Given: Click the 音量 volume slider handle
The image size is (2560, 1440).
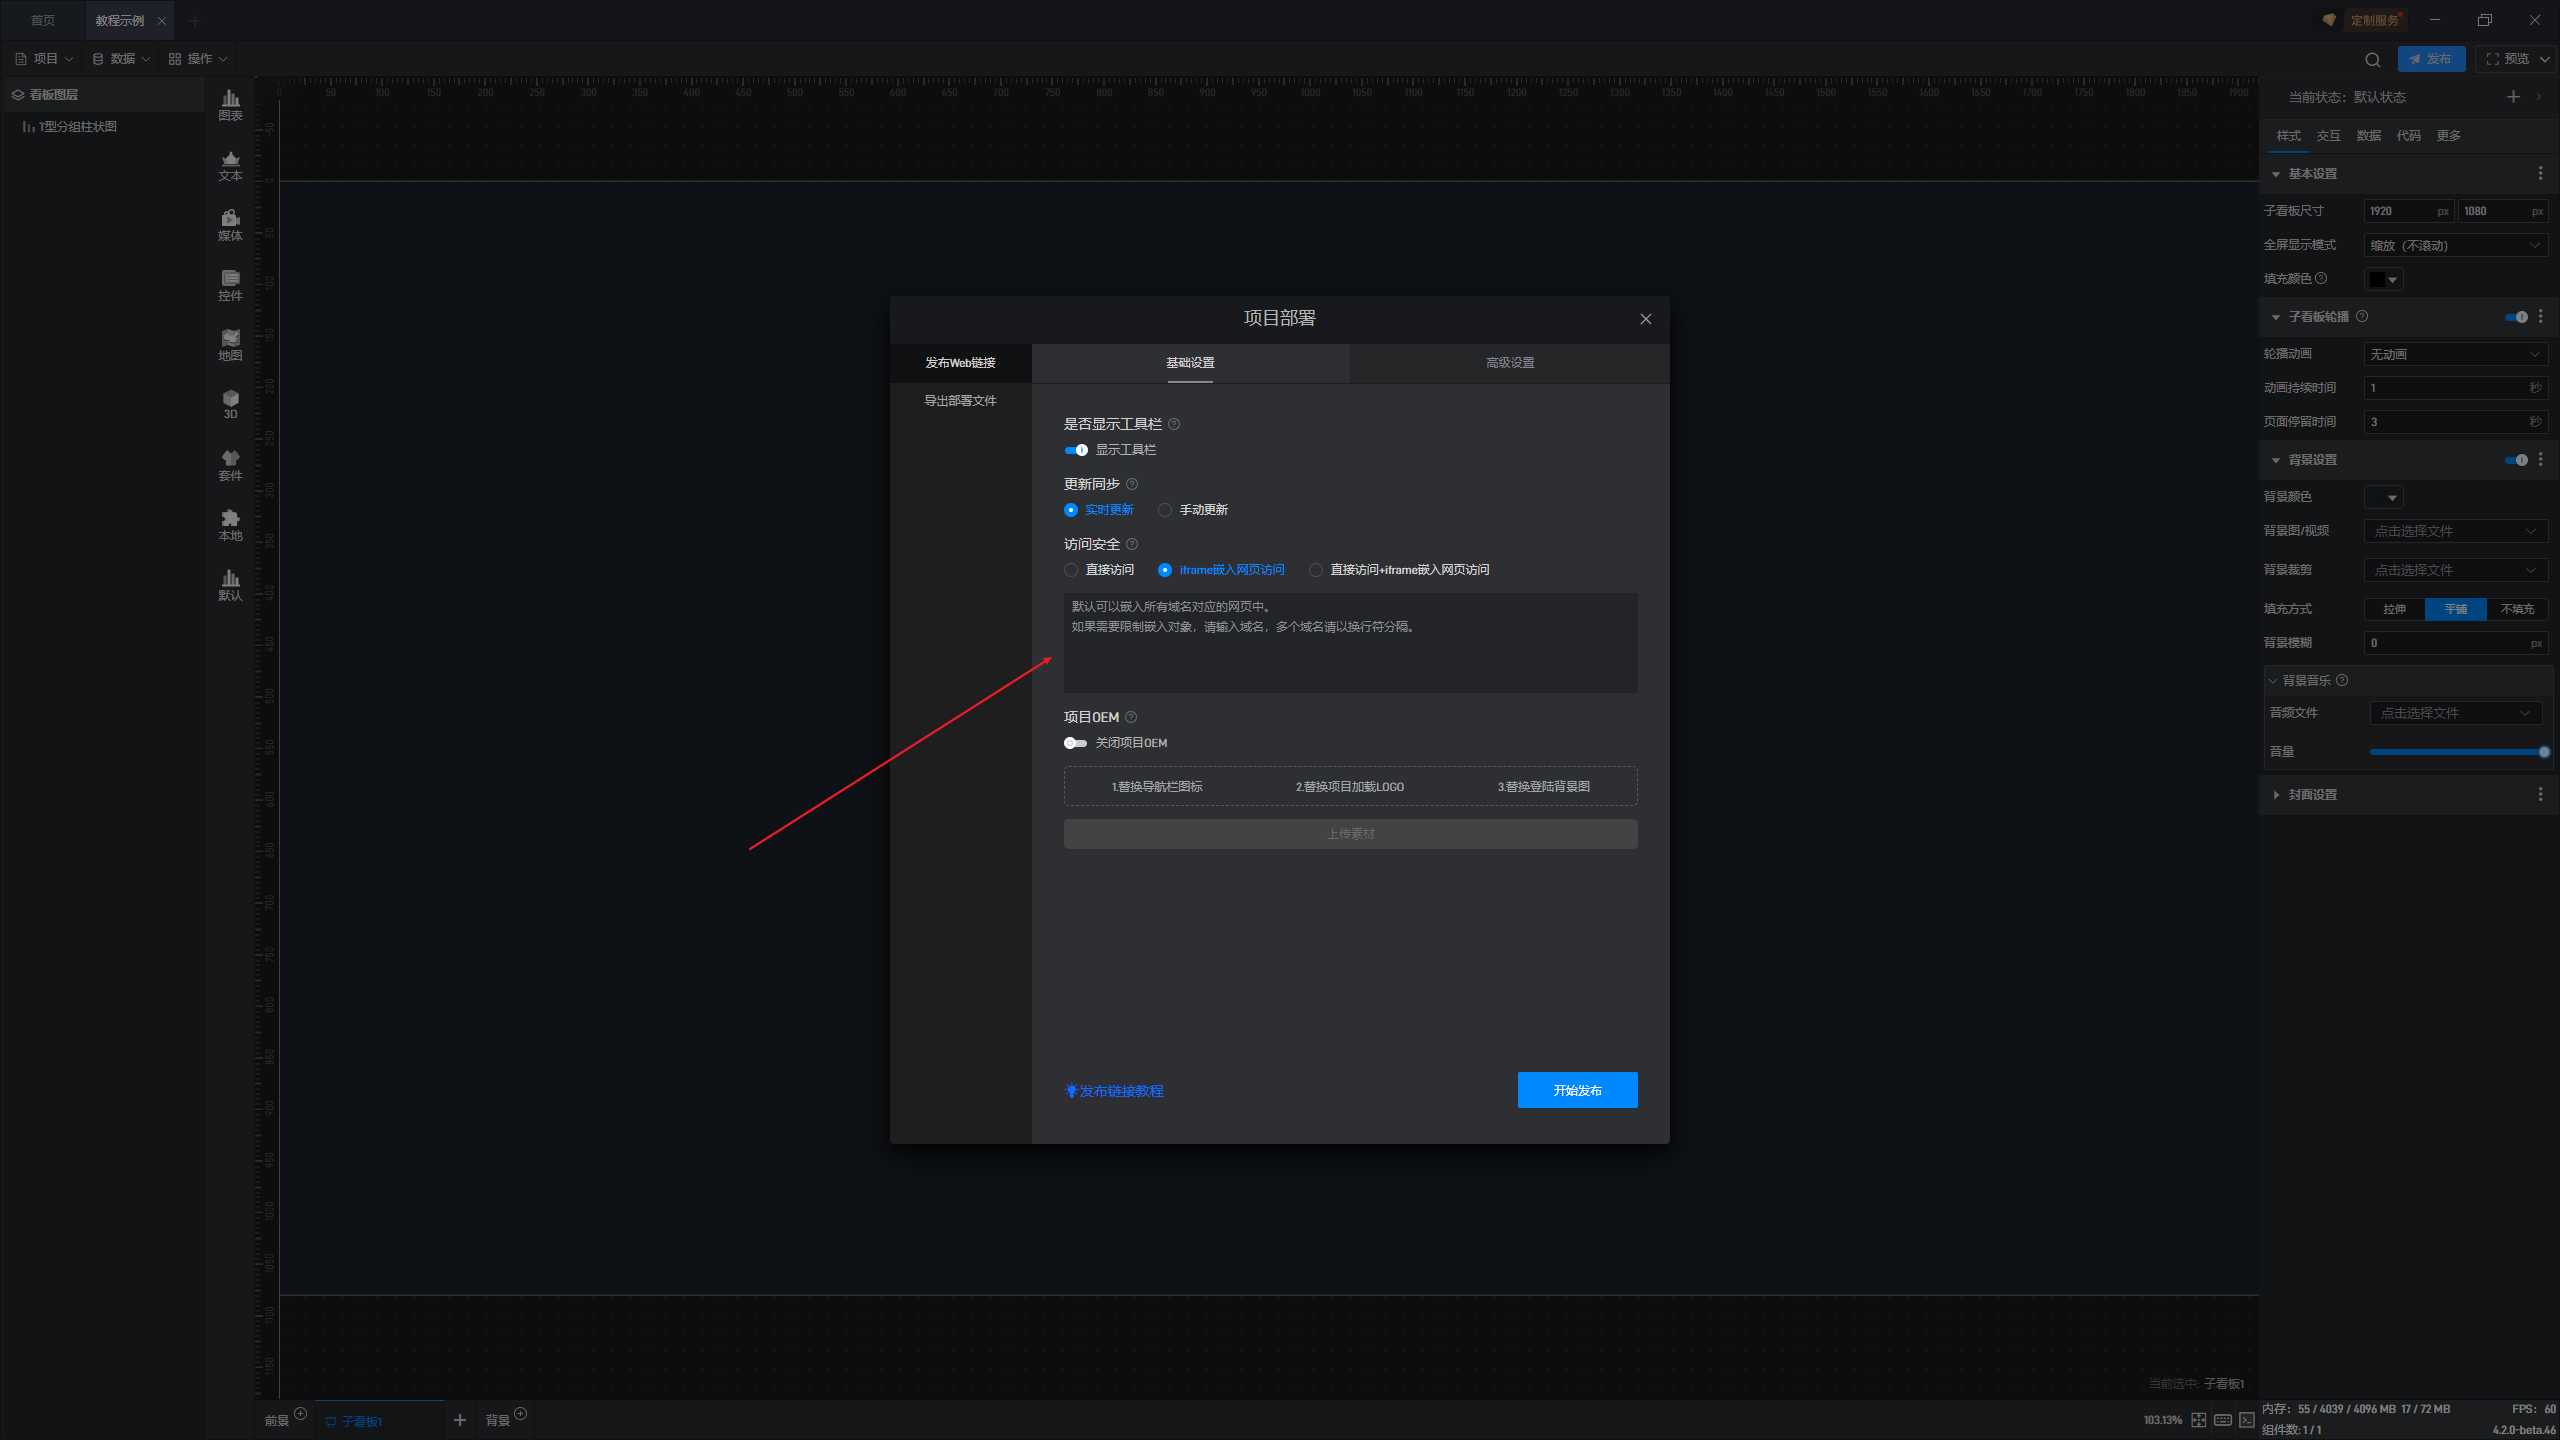Looking at the screenshot, I should (x=2544, y=752).
